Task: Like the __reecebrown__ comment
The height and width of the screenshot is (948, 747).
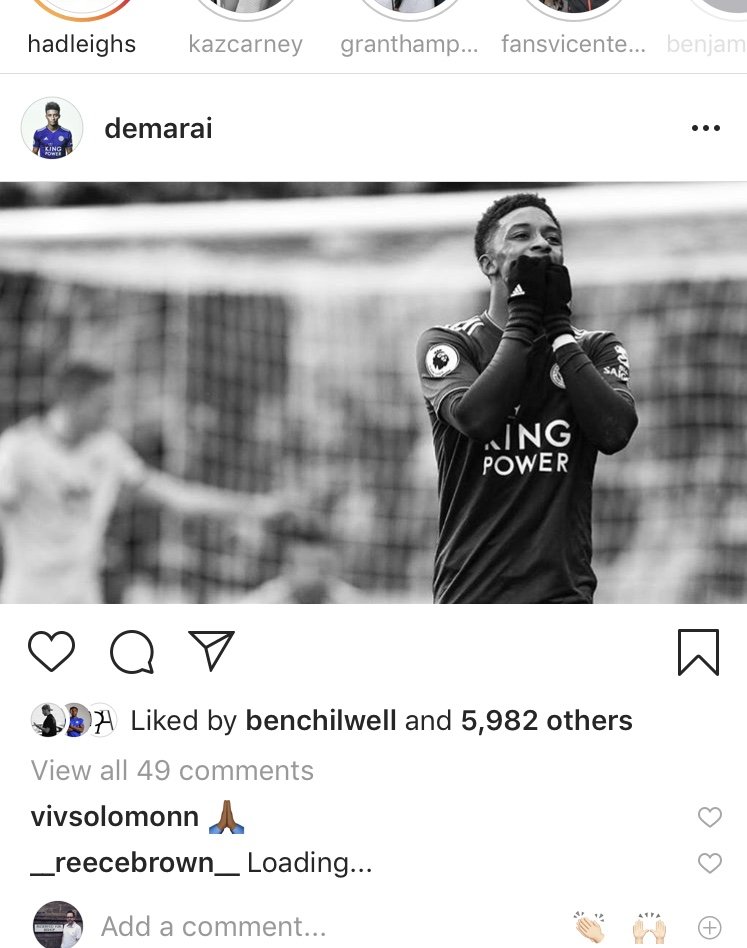Action: tap(710, 863)
